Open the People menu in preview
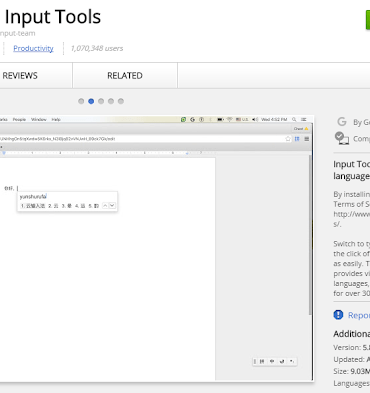 point(19,119)
